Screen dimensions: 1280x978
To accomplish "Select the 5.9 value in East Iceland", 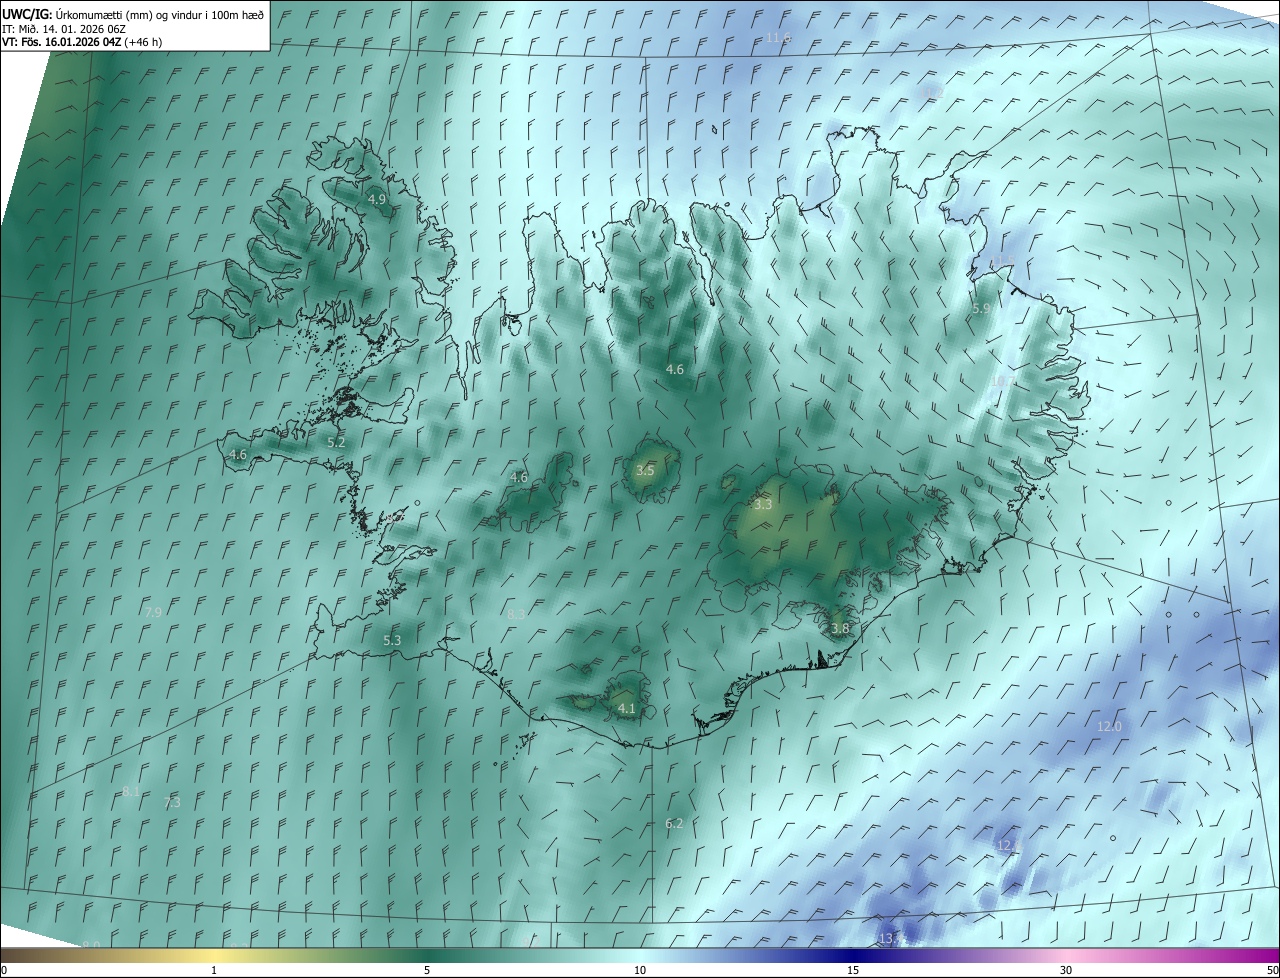I will pyautogui.click(x=981, y=309).
